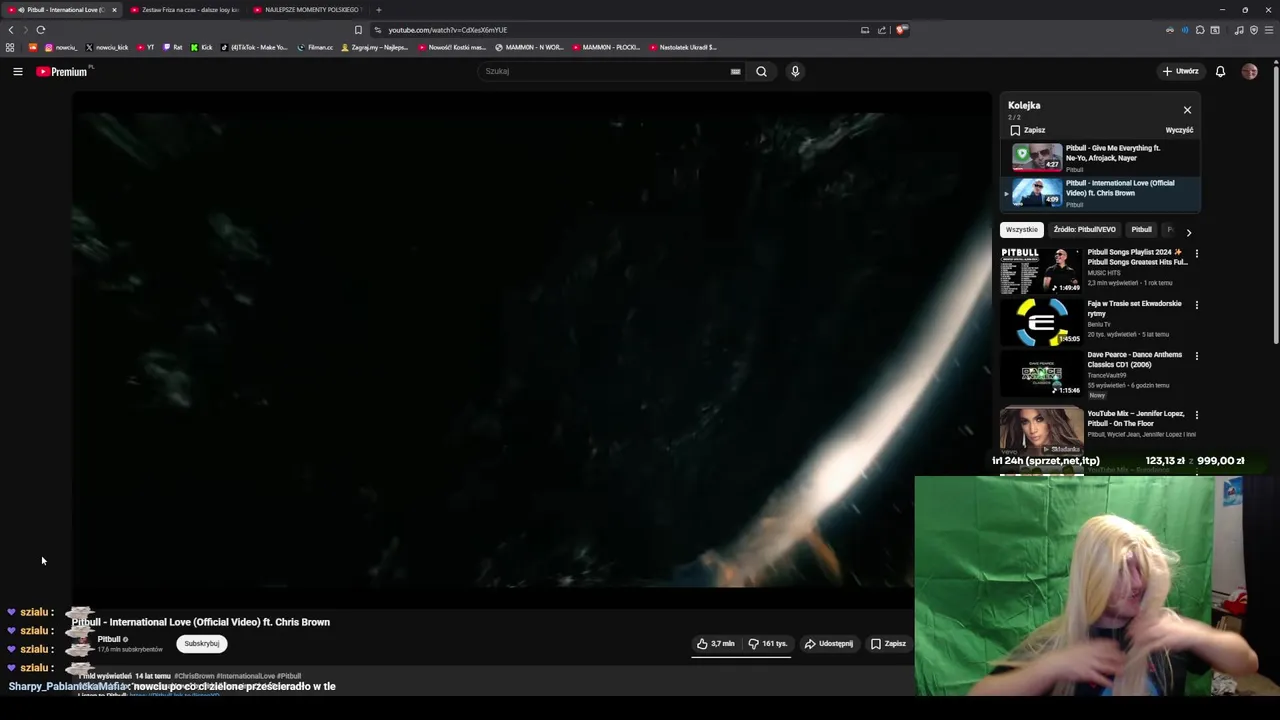Open options for Faja w Trasie video

tap(1196, 305)
